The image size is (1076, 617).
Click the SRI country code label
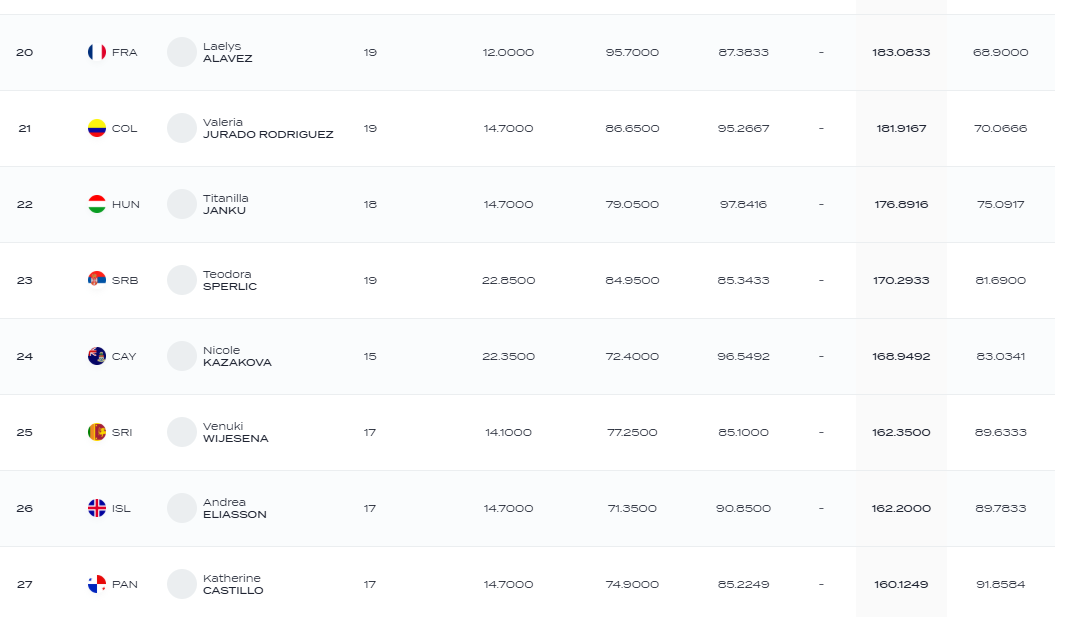(x=122, y=432)
